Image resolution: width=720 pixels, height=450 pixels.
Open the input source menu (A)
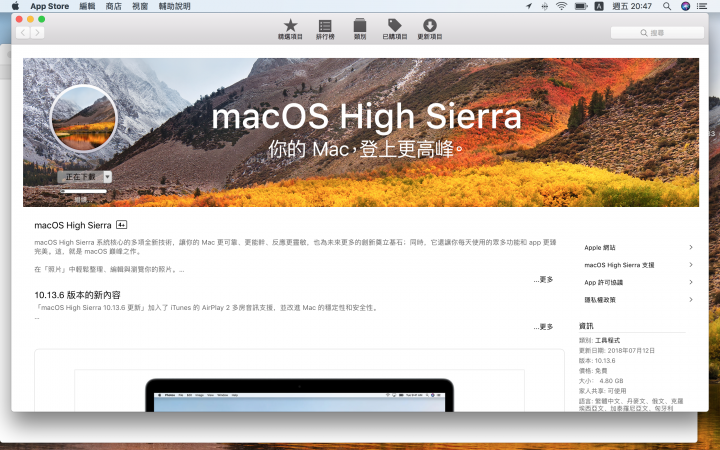tap(599, 6)
